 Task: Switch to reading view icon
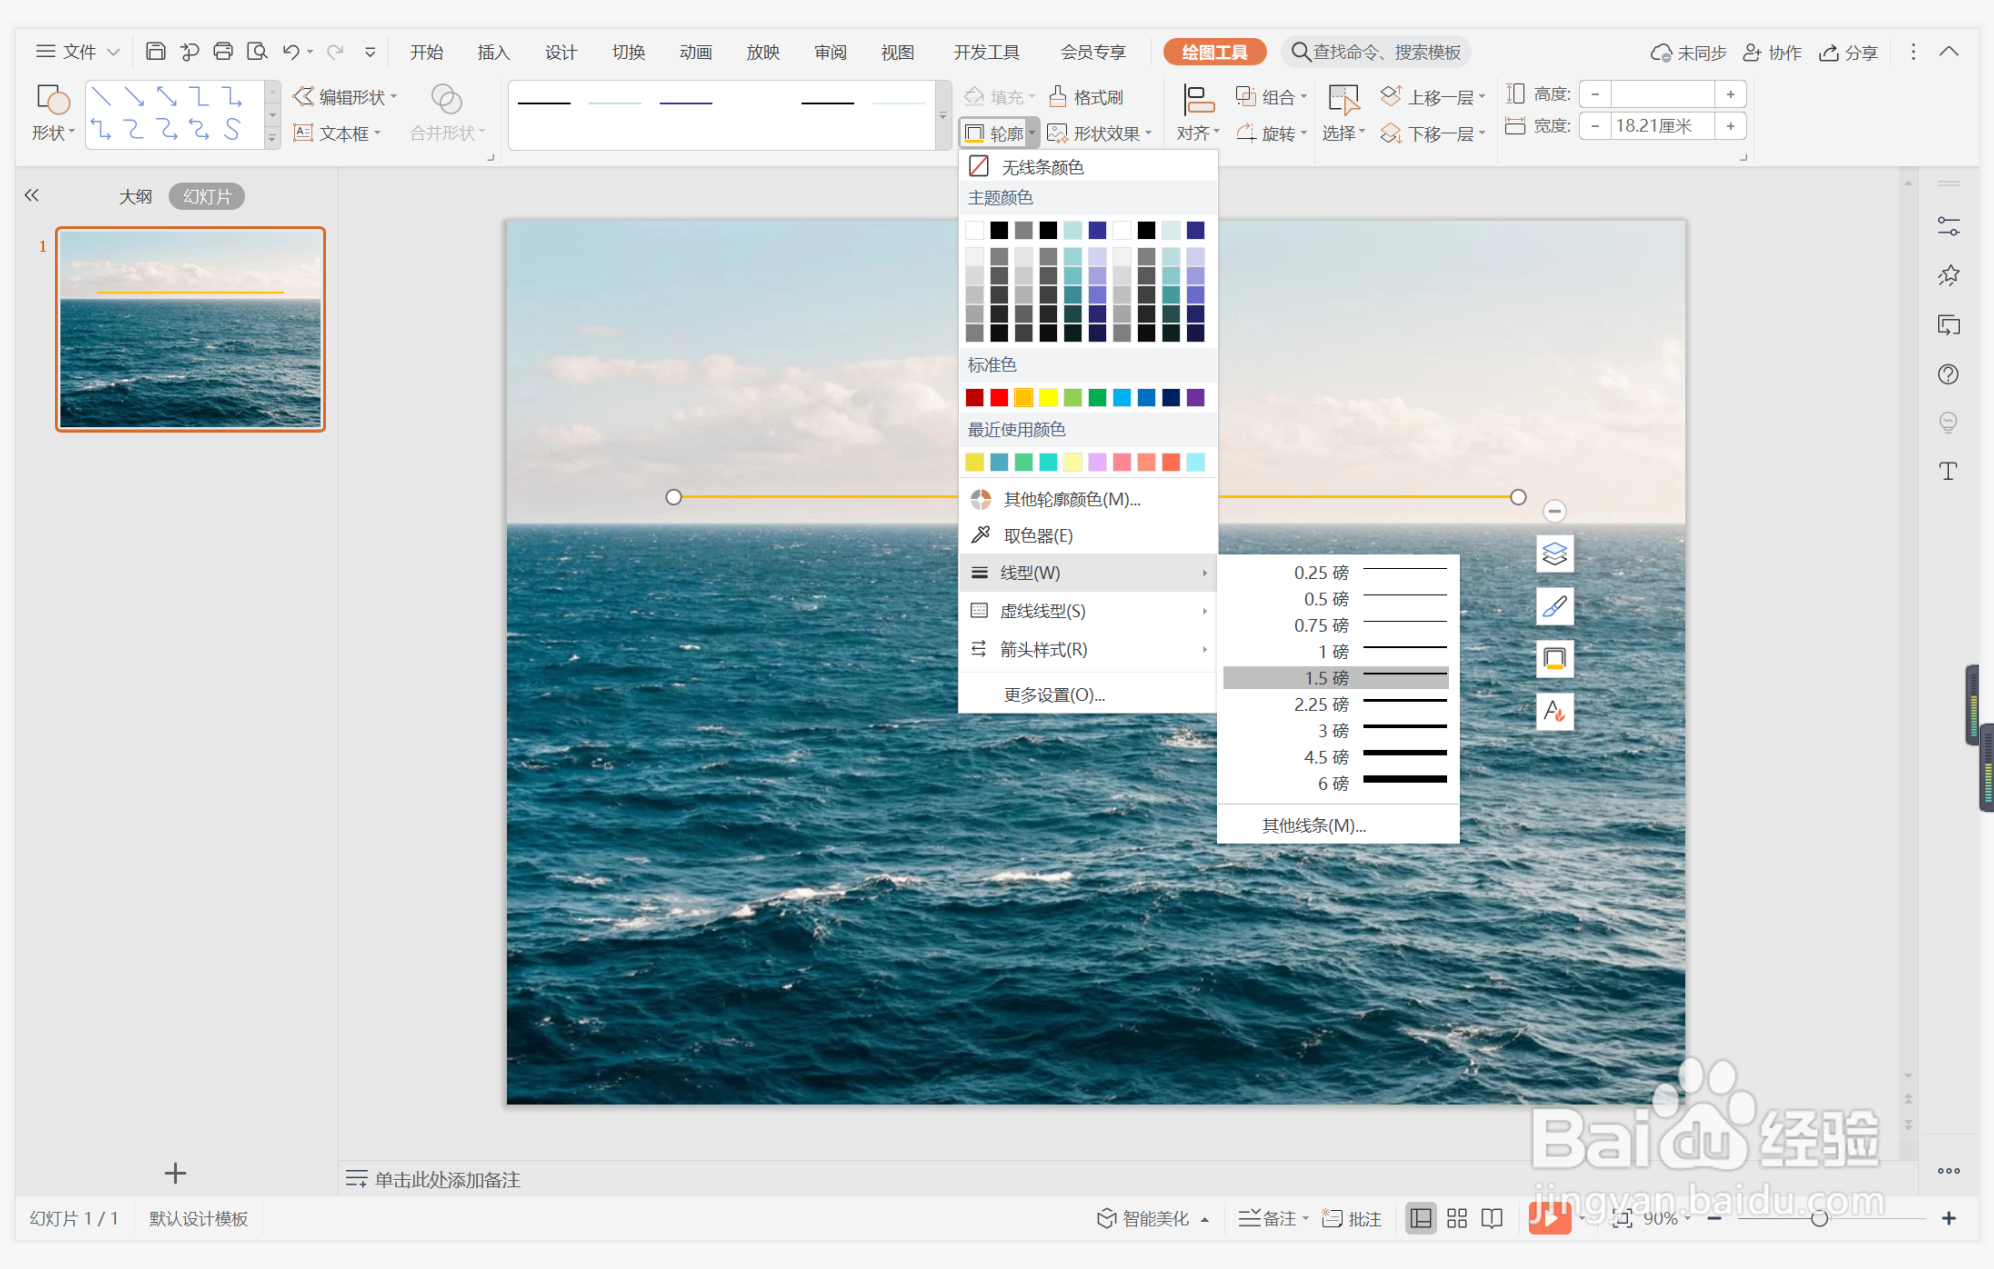pos(1492,1218)
